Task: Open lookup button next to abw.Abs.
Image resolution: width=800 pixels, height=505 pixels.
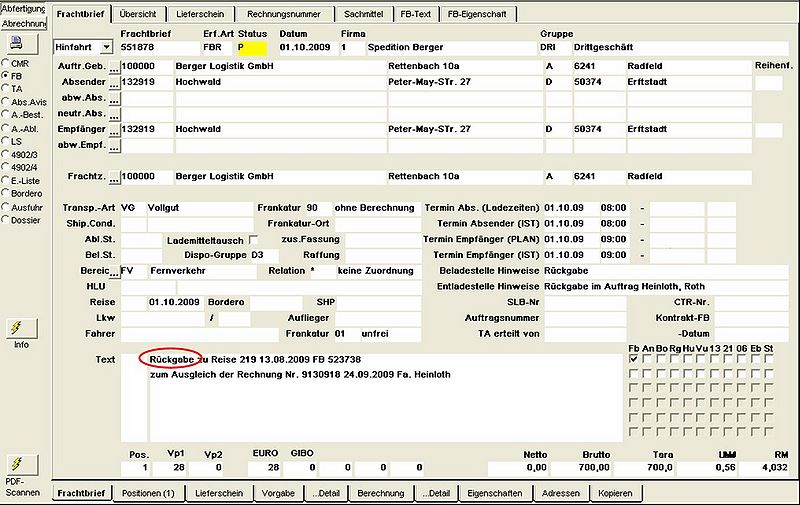Action: (x=114, y=98)
